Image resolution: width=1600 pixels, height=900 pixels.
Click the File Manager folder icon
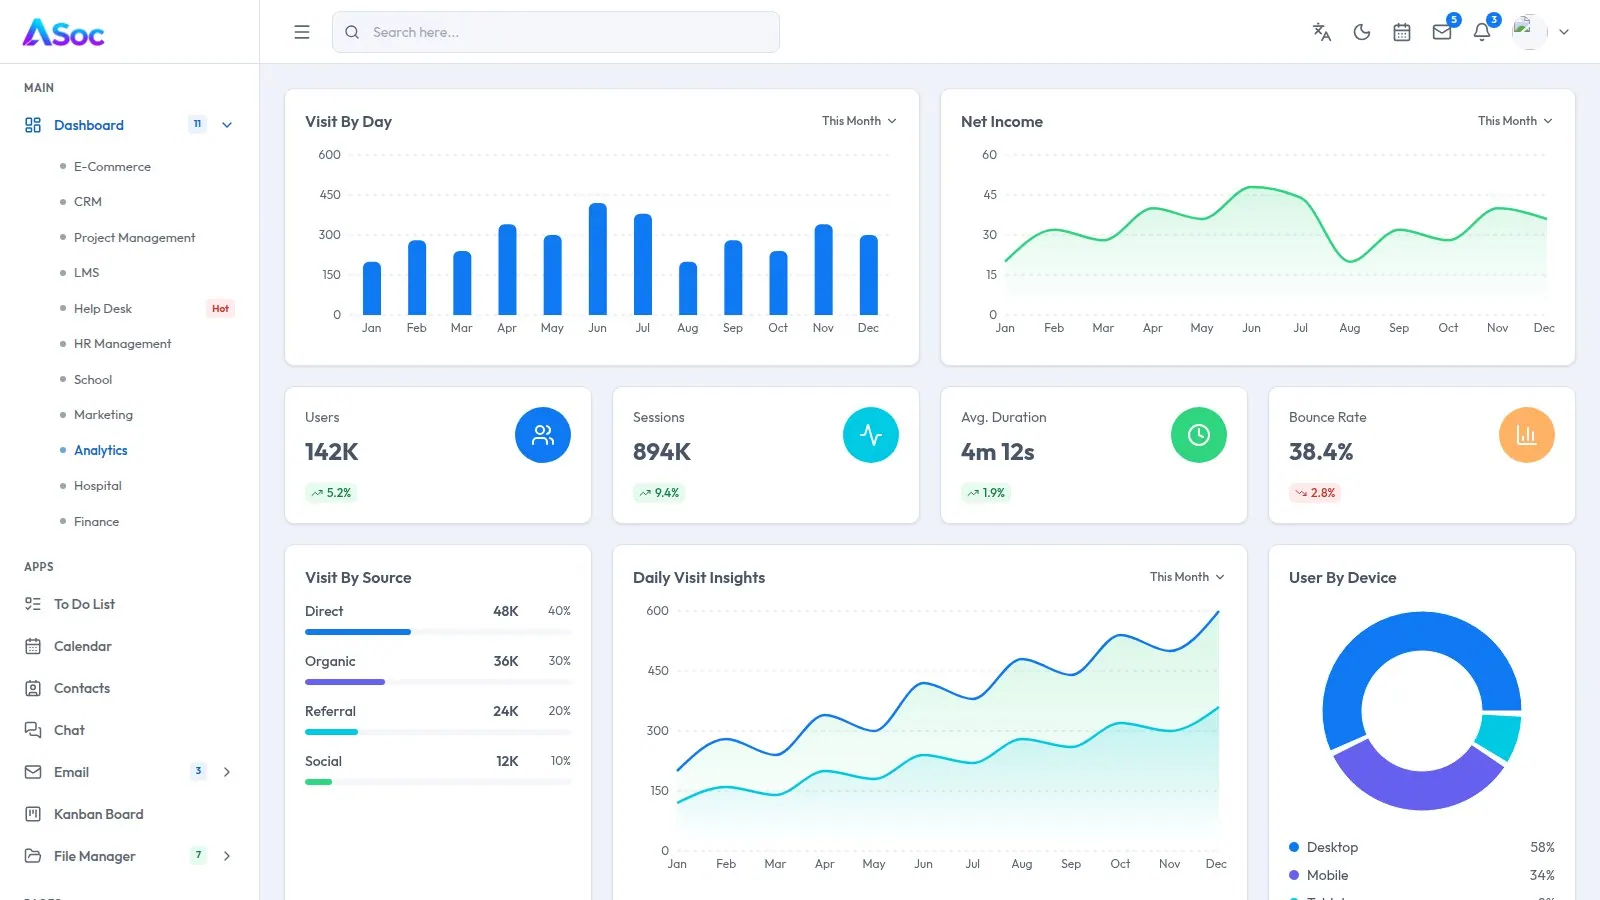click(33, 856)
